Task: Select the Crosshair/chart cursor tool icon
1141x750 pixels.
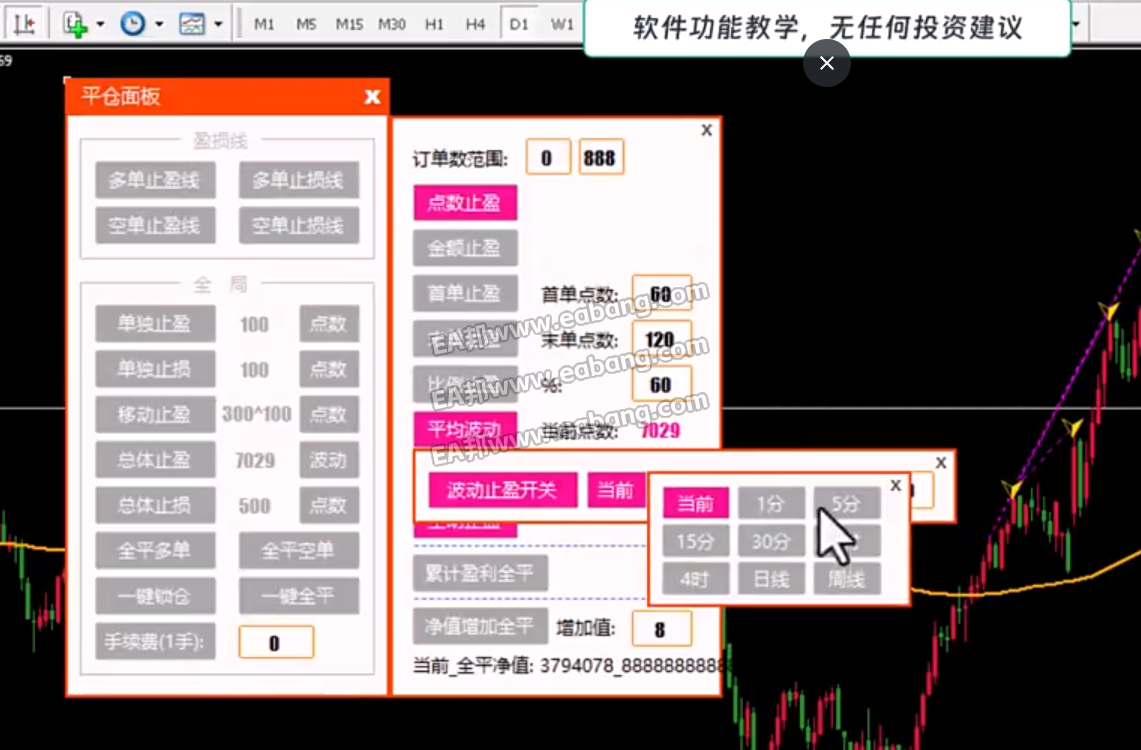Action: pyautogui.click(x=22, y=21)
